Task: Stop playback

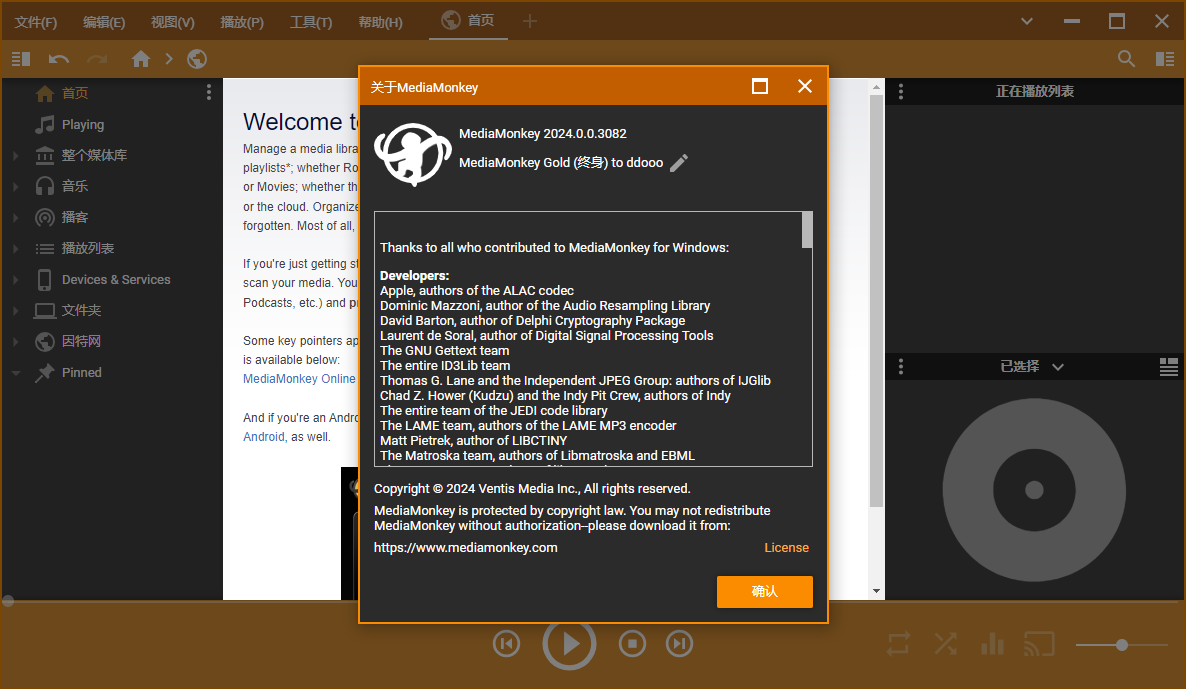Action: click(x=632, y=644)
